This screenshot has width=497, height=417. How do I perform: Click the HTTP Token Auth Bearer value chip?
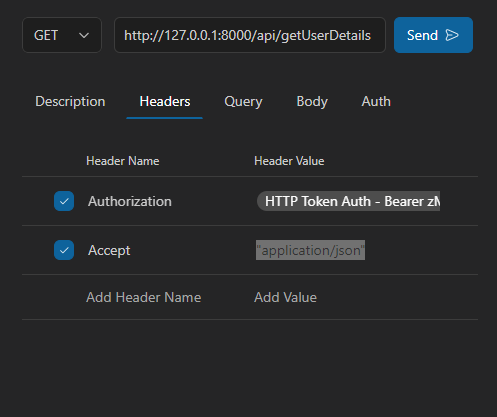click(x=349, y=201)
